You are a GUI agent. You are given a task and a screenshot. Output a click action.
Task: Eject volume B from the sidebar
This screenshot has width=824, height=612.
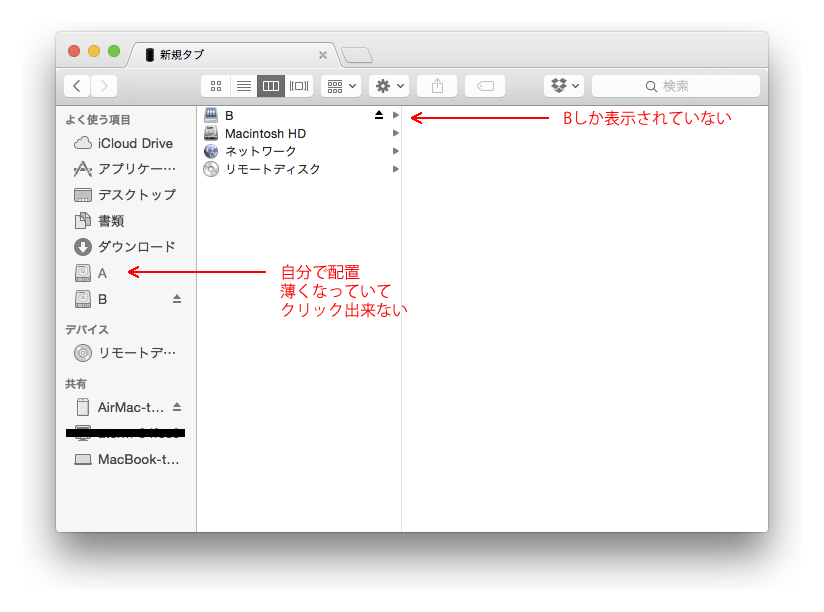coord(177,299)
